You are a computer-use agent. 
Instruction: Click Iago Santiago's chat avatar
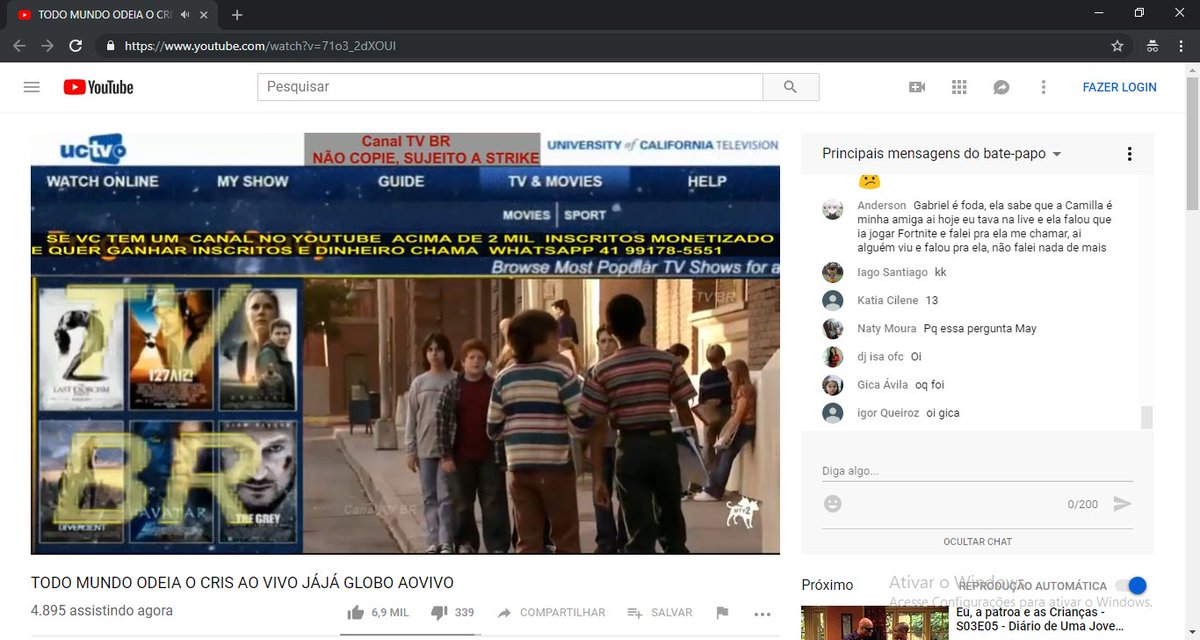(x=832, y=272)
